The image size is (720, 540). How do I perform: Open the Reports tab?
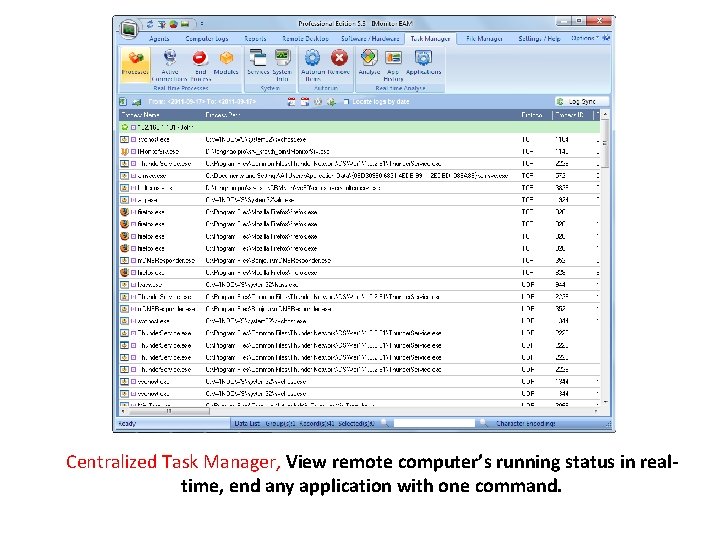[x=255, y=39]
